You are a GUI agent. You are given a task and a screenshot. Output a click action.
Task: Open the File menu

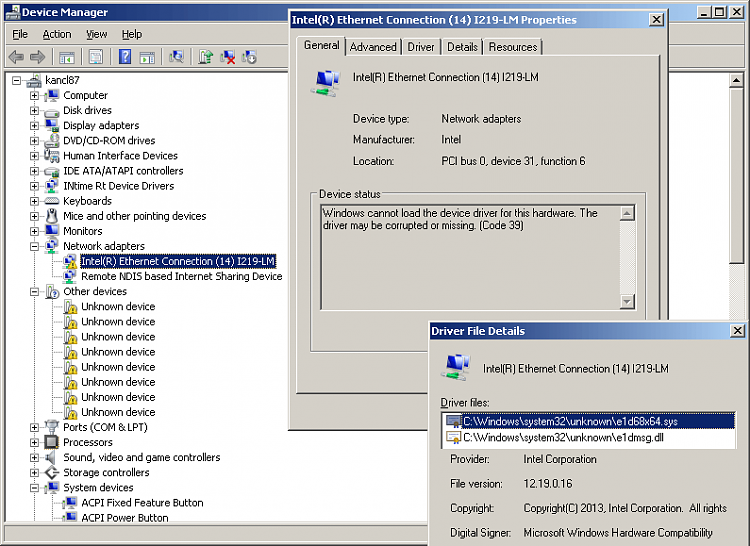pyautogui.click(x=20, y=34)
